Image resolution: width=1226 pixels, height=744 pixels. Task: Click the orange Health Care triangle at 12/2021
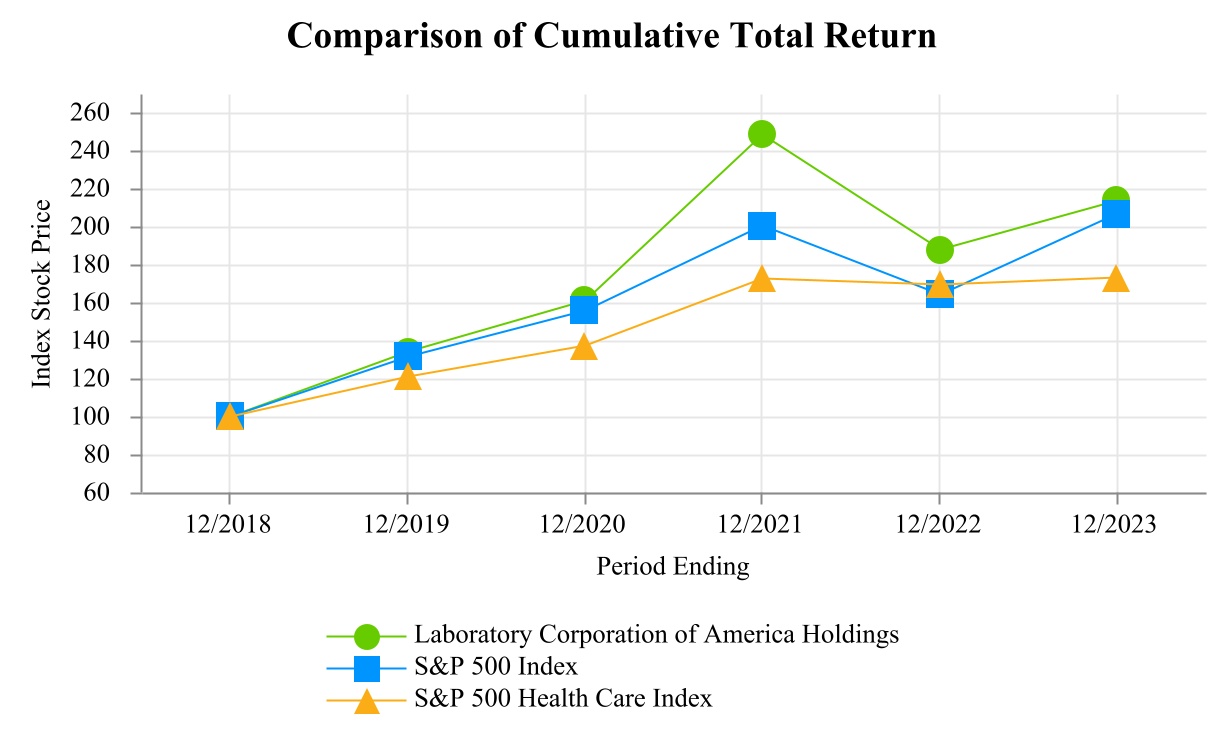coord(762,279)
